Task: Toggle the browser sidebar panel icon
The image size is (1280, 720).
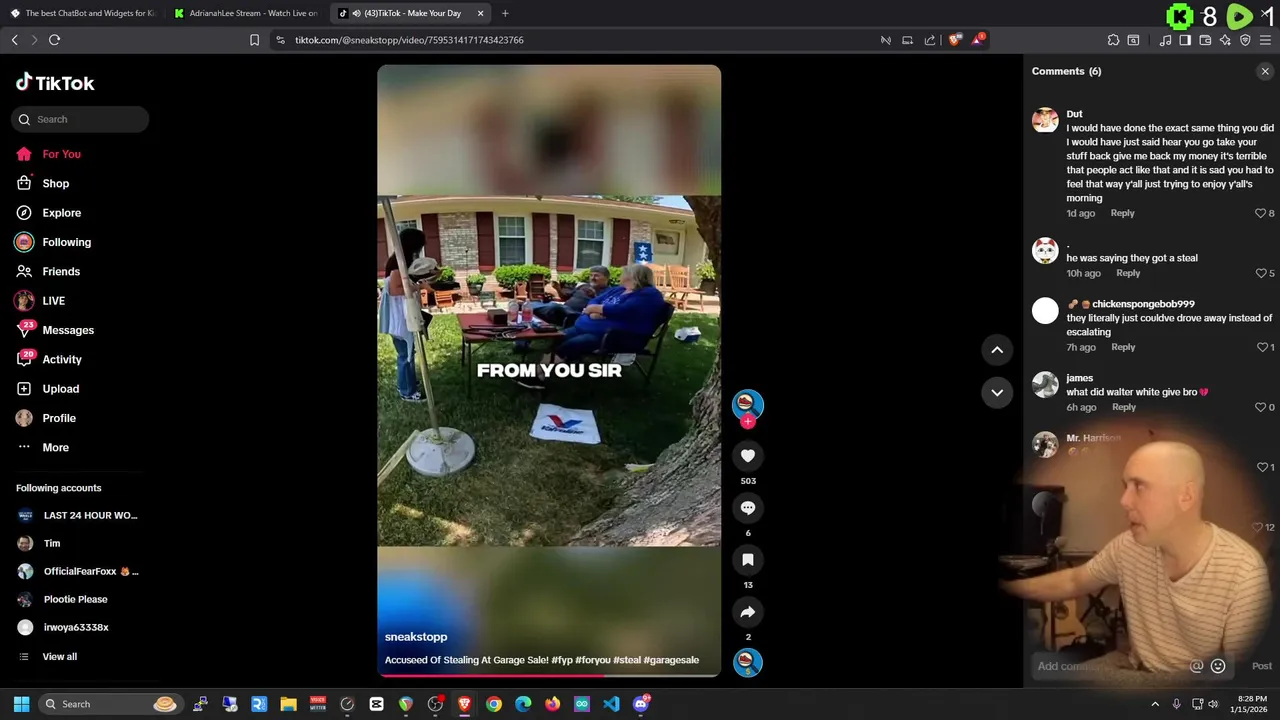Action: point(1185,40)
